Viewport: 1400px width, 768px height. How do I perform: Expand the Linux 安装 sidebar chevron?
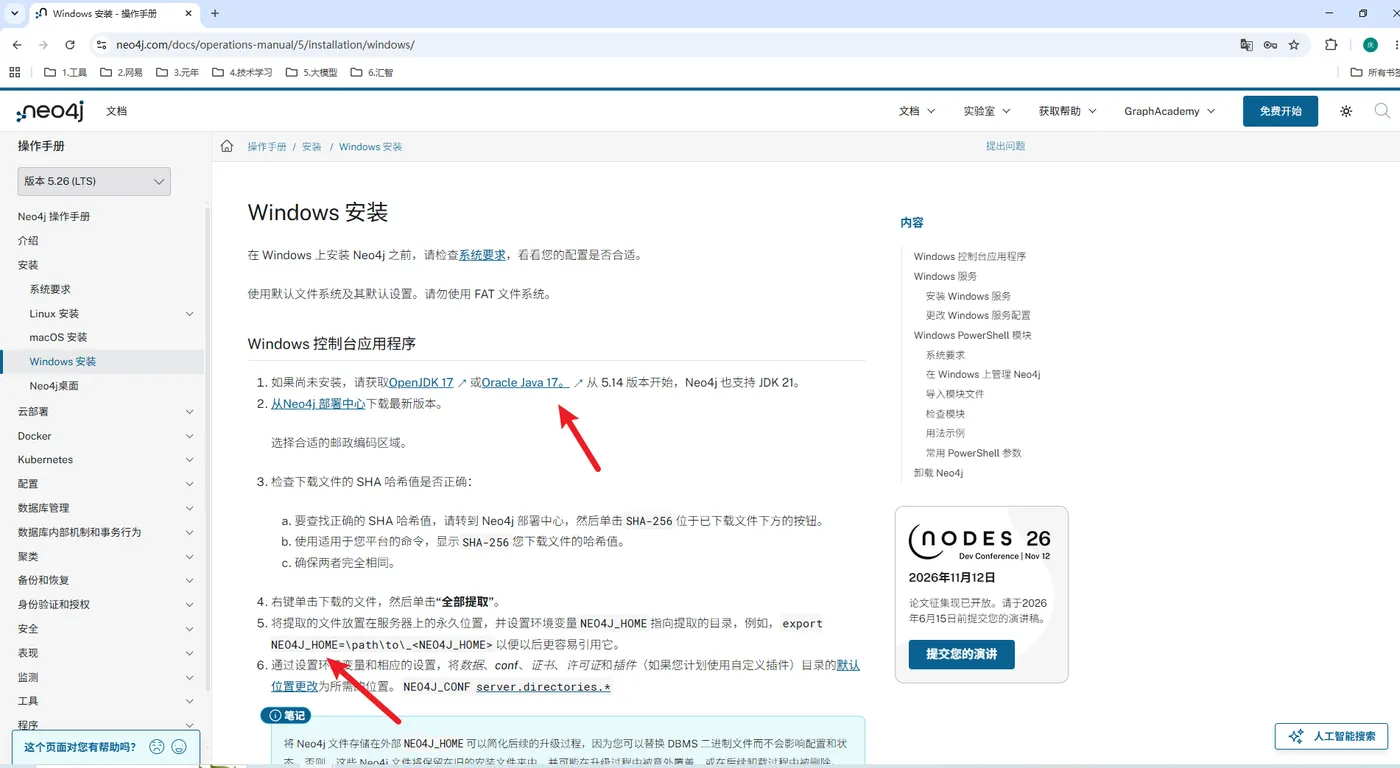coord(190,314)
